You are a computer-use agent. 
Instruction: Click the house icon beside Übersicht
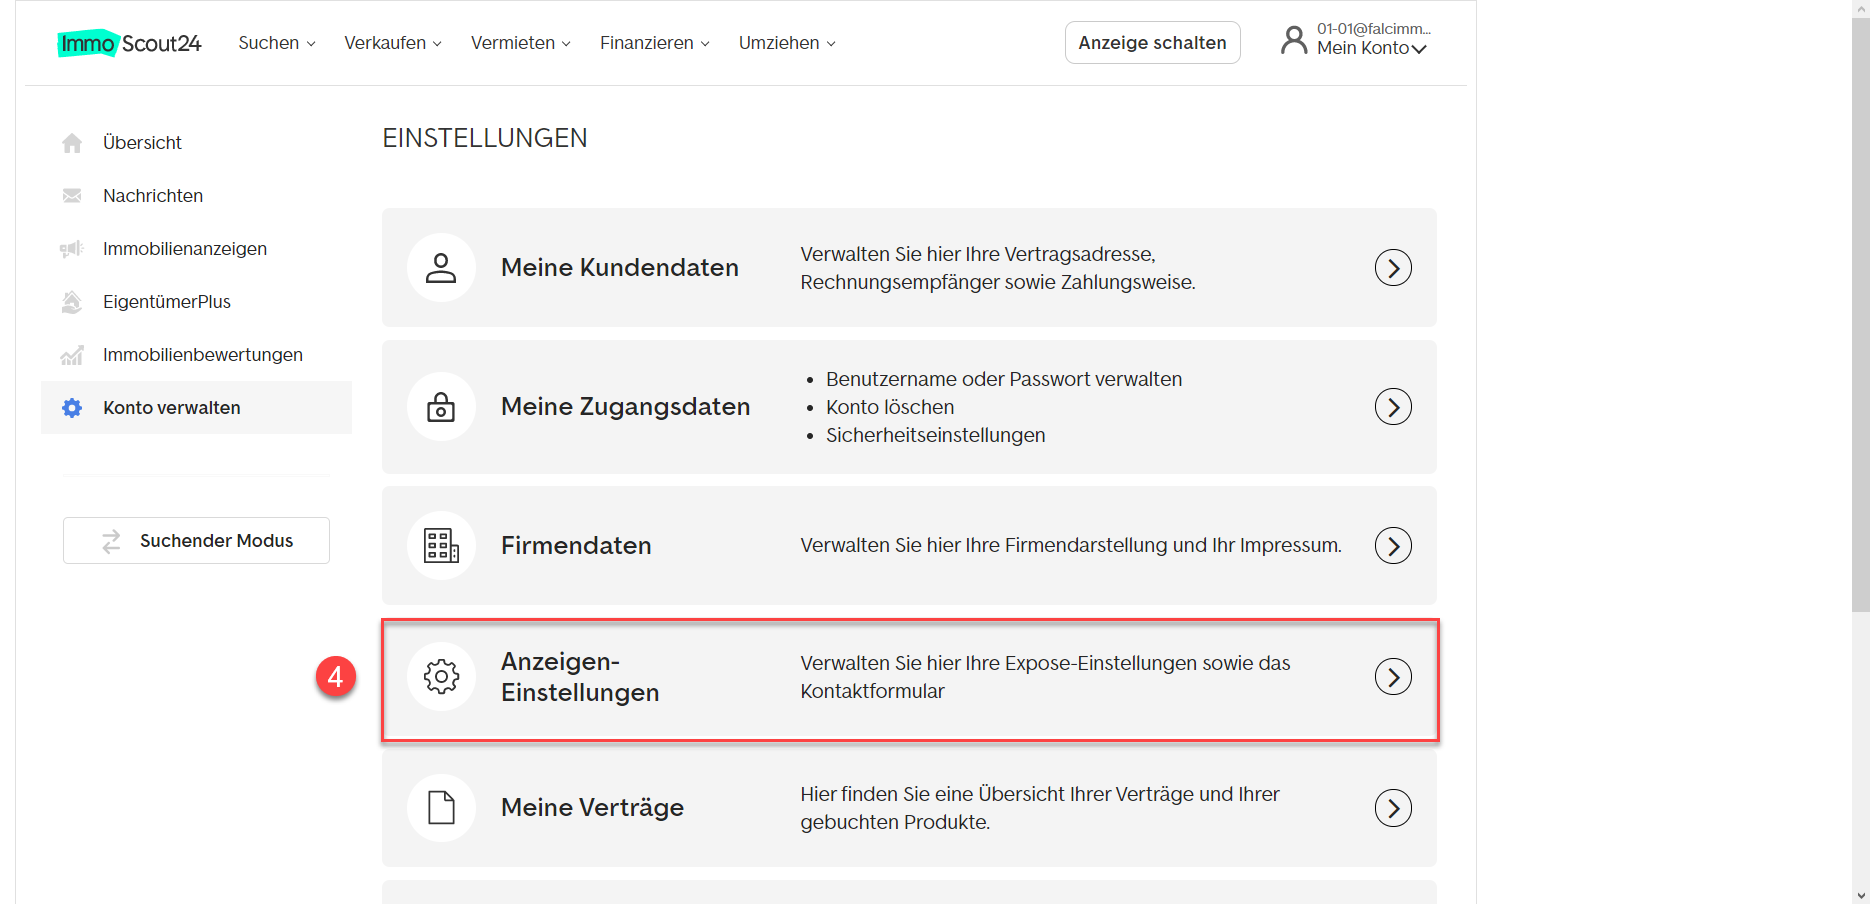point(72,143)
